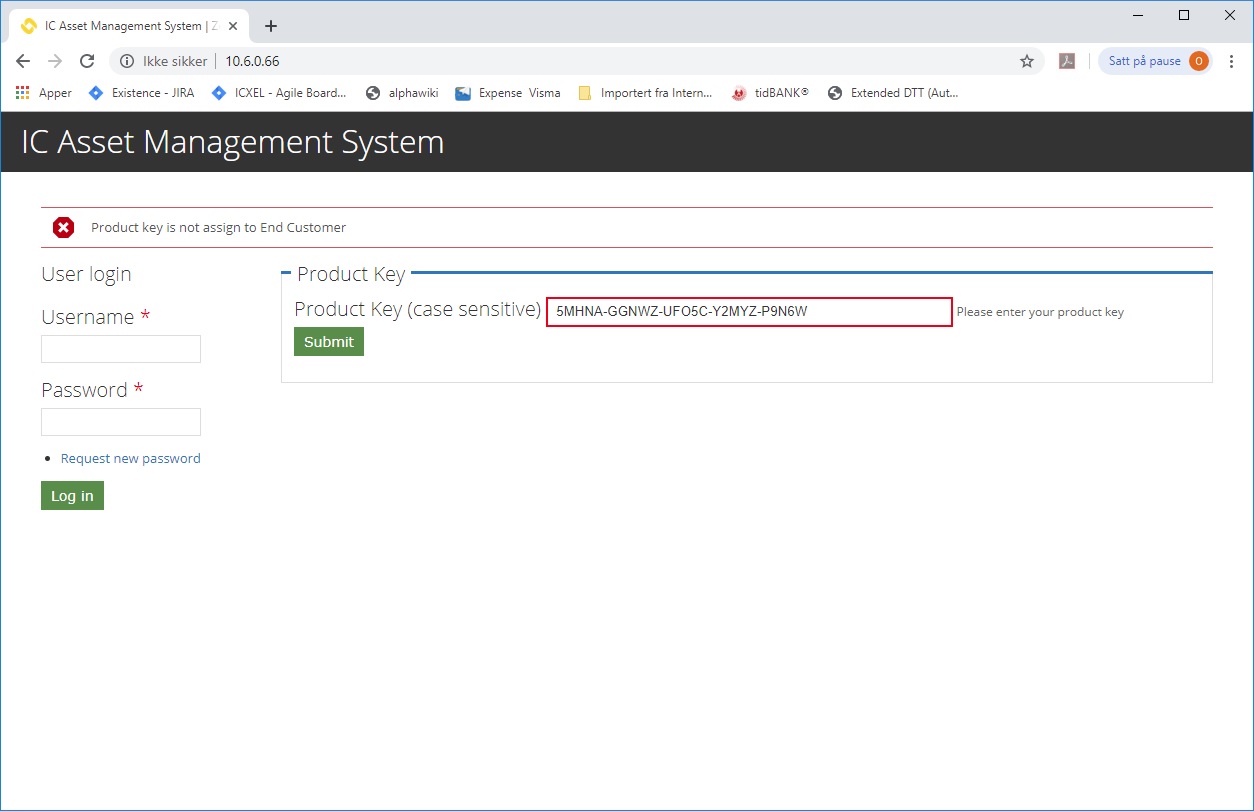Click the 'Ikke sikker' site info icon
The width and height of the screenshot is (1254, 811).
click(127, 61)
